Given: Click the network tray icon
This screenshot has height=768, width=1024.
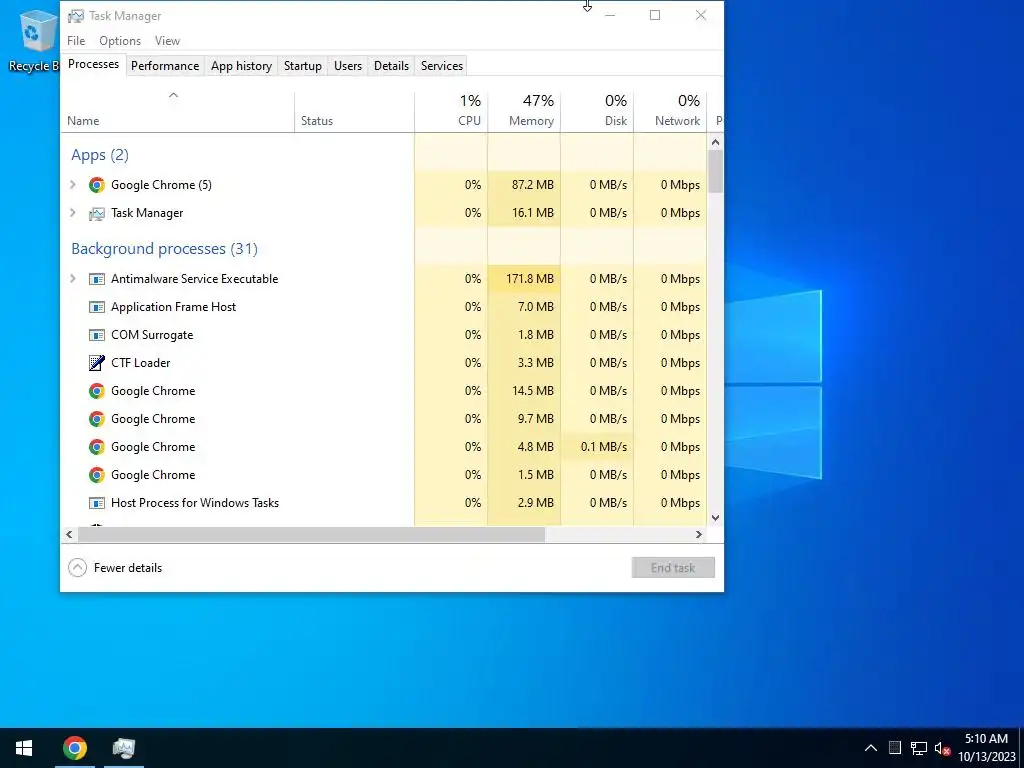Looking at the screenshot, I should click(x=919, y=748).
